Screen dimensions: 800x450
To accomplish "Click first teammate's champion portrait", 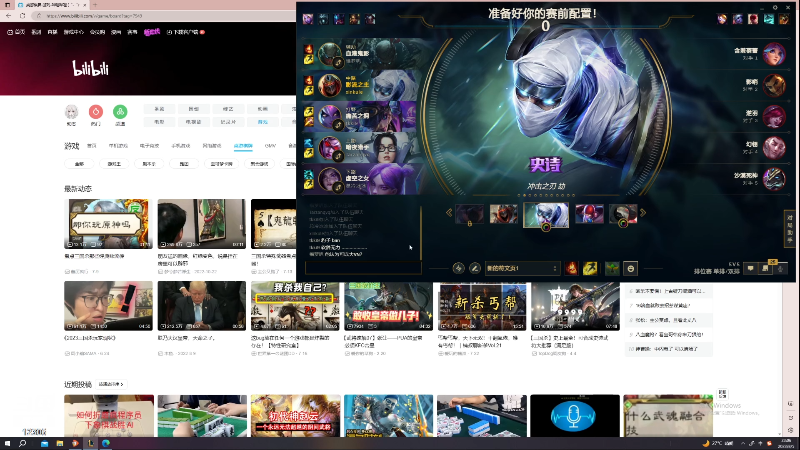I will [x=329, y=54].
